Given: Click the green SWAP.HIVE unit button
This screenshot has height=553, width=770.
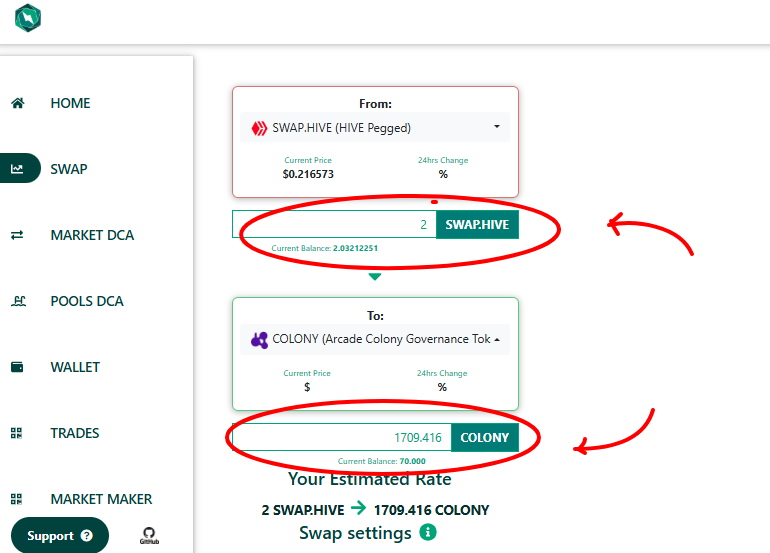Looking at the screenshot, I should [477, 224].
